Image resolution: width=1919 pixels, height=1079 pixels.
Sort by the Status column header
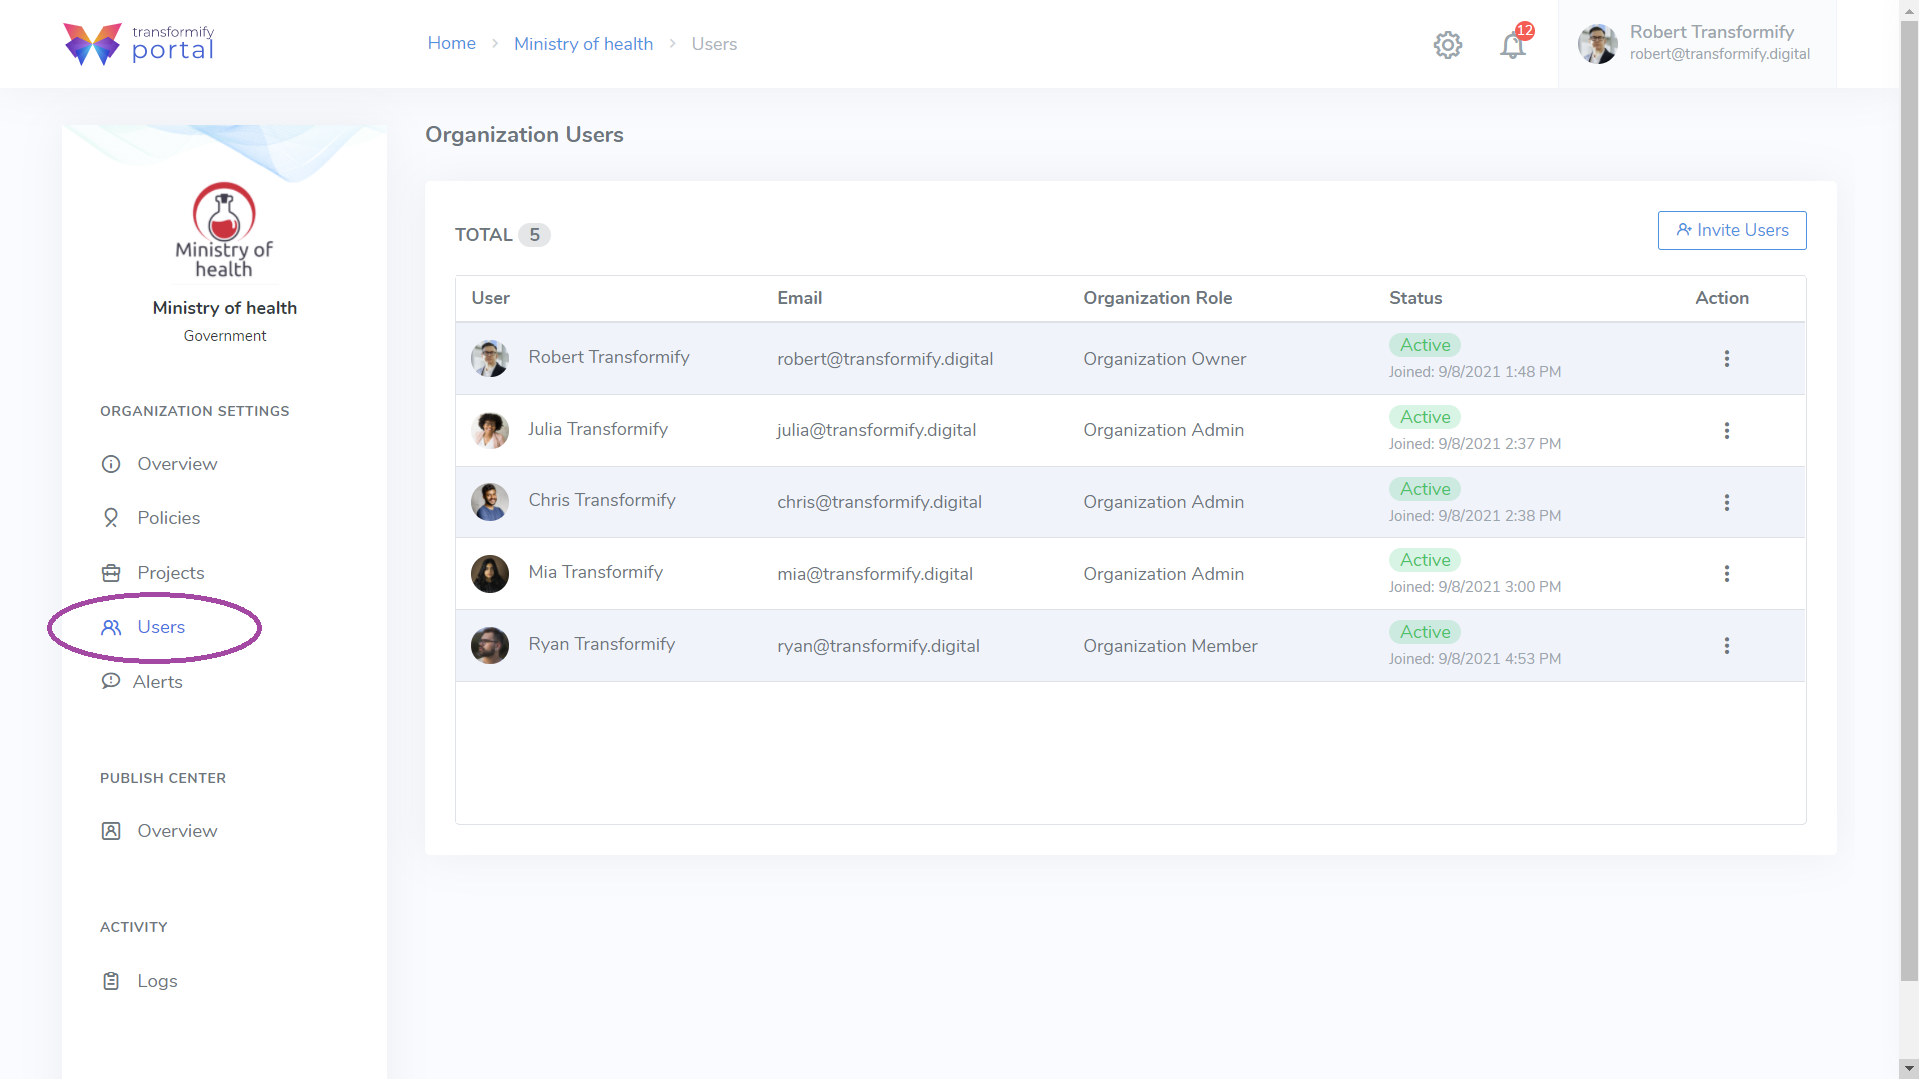click(1415, 298)
